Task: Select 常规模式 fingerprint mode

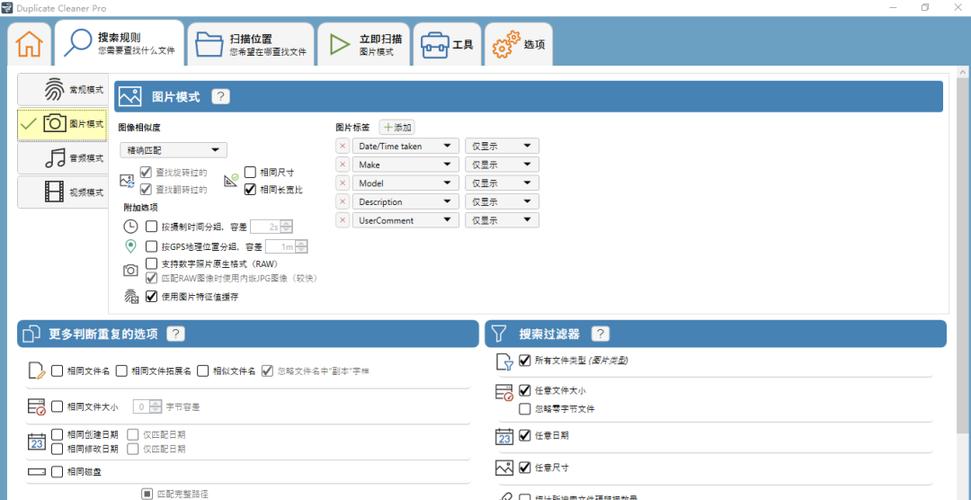Action: (x=62, y=90)
